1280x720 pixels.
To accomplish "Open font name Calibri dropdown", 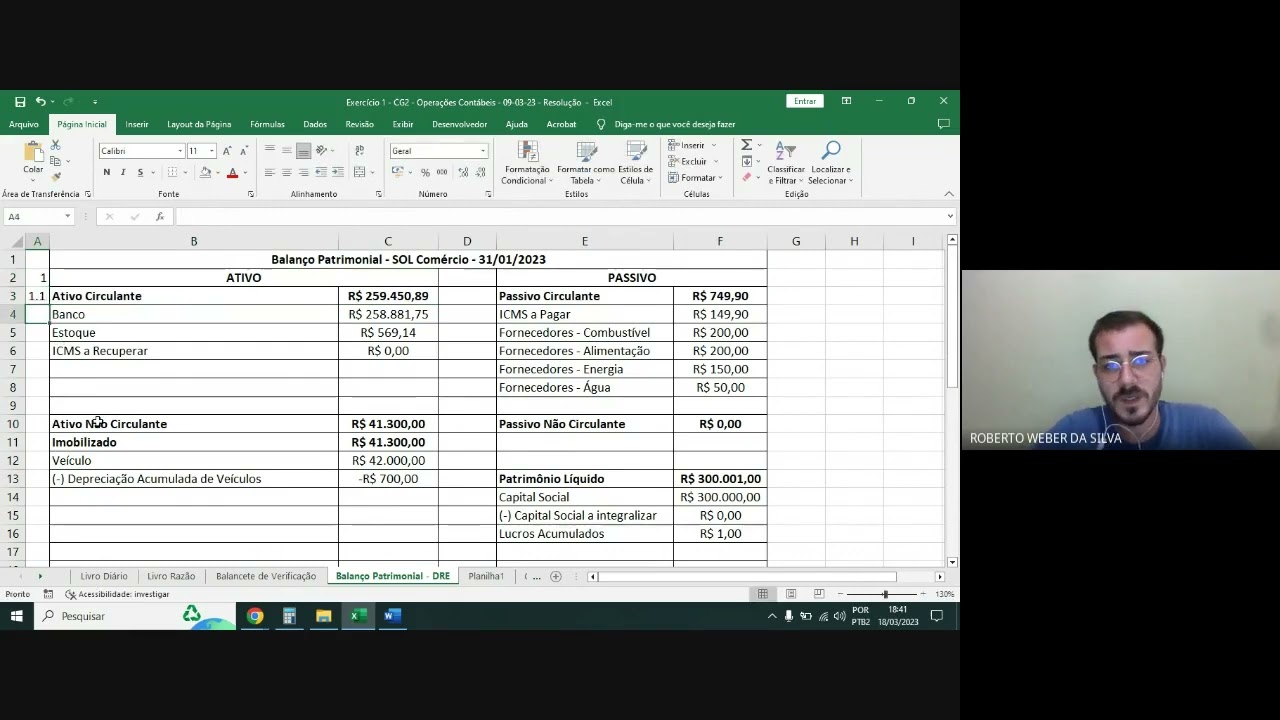I will pyautogui.click(x=180, y=151).
